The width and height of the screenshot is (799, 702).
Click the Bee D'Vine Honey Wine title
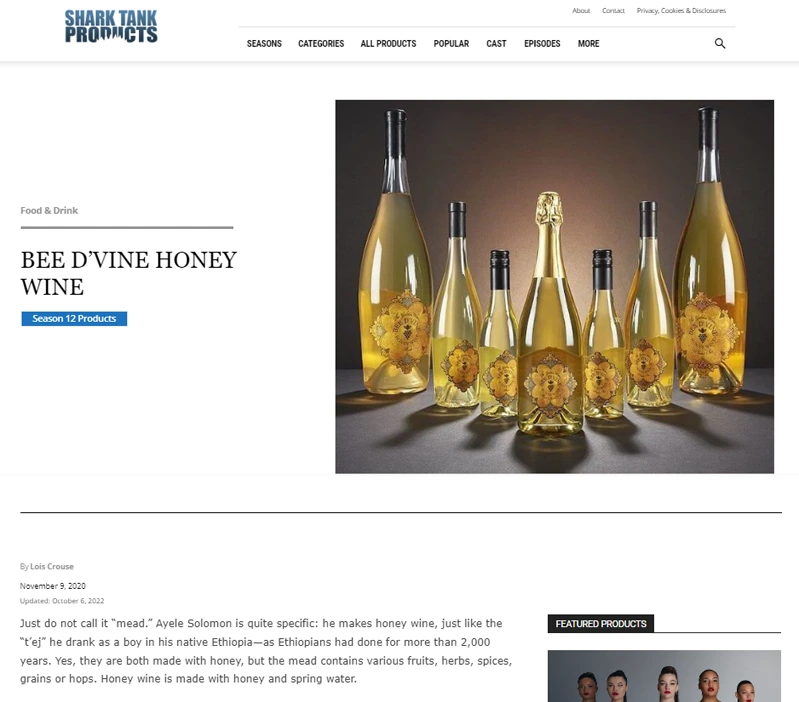(x=128, y=273)
